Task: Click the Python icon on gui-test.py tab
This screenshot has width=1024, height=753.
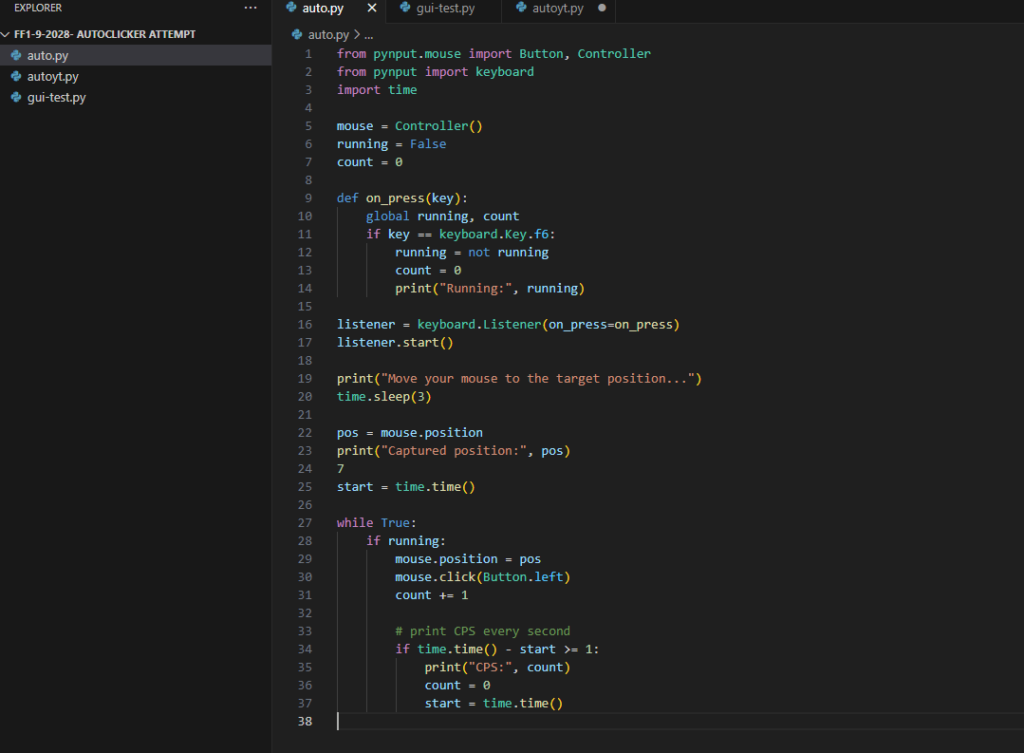Action: [x=405, y=9]
